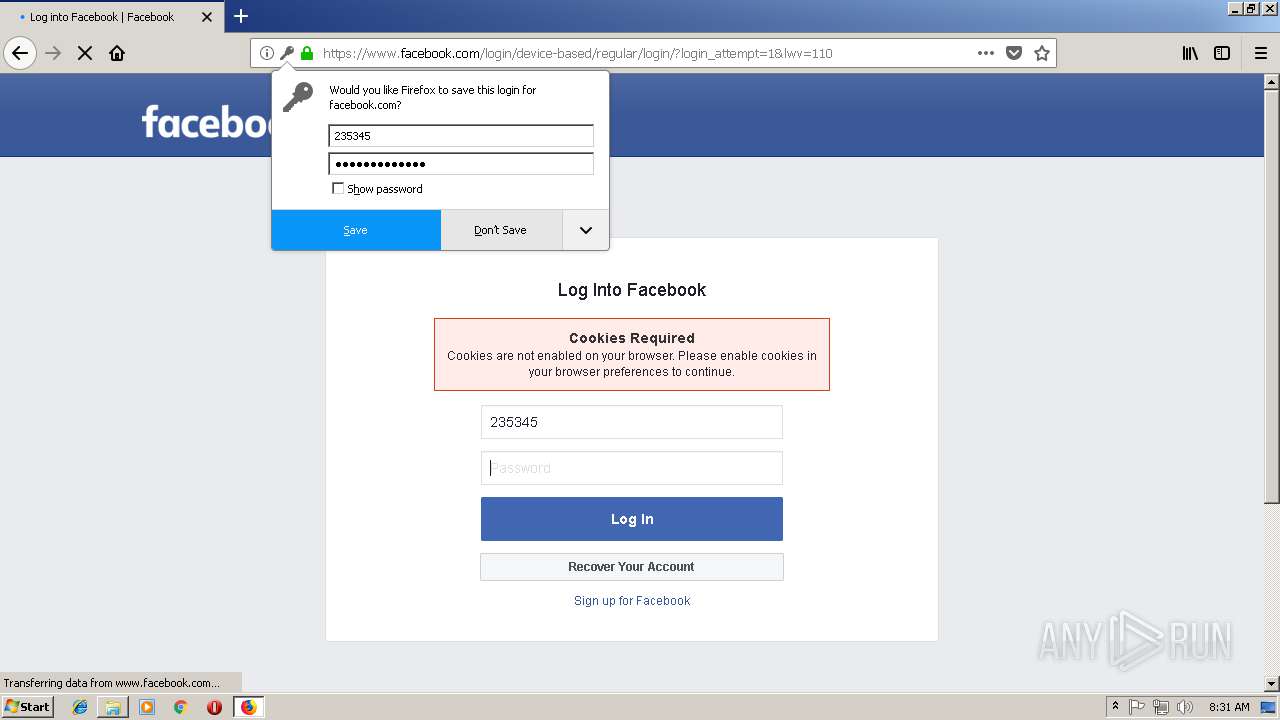Open the Firefox hamburger menu
Viewport: 1280px width, 720px height.
click(1261, 53)
